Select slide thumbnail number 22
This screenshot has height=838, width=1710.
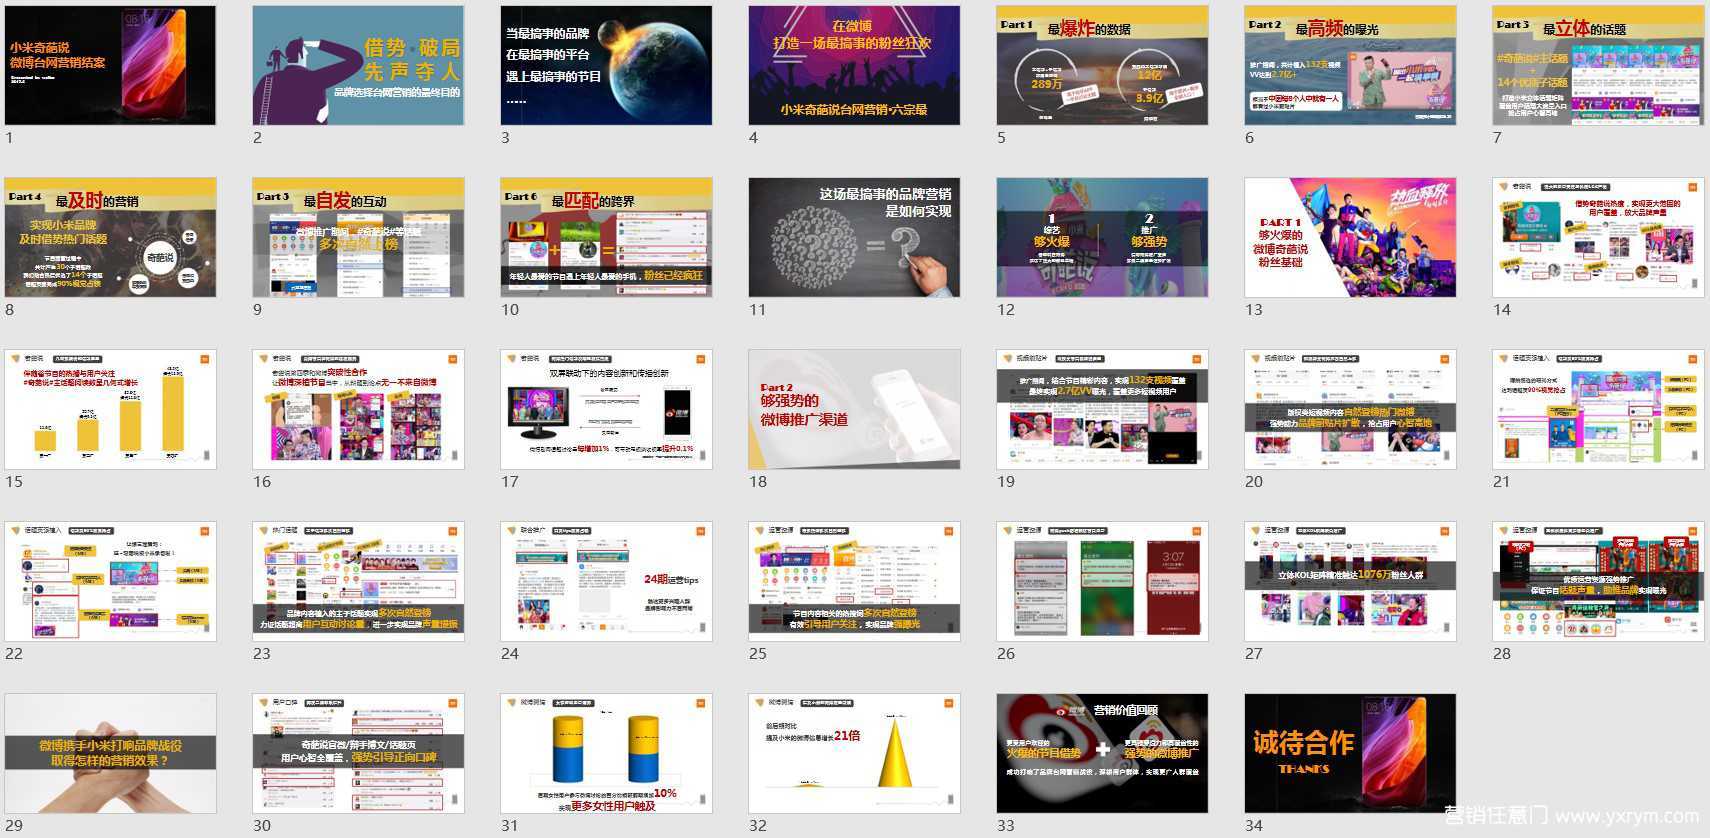pyautogui.click(x=110, y=581)
